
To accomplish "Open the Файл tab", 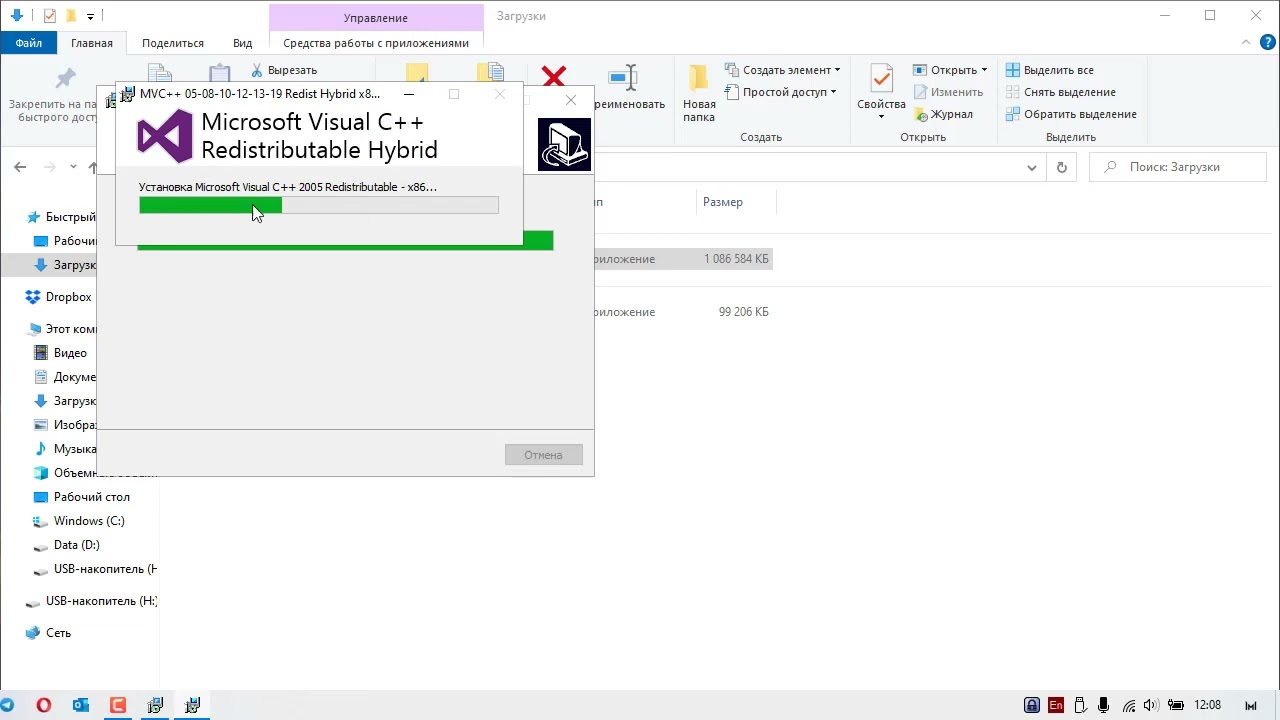I will tap(29, 43).
